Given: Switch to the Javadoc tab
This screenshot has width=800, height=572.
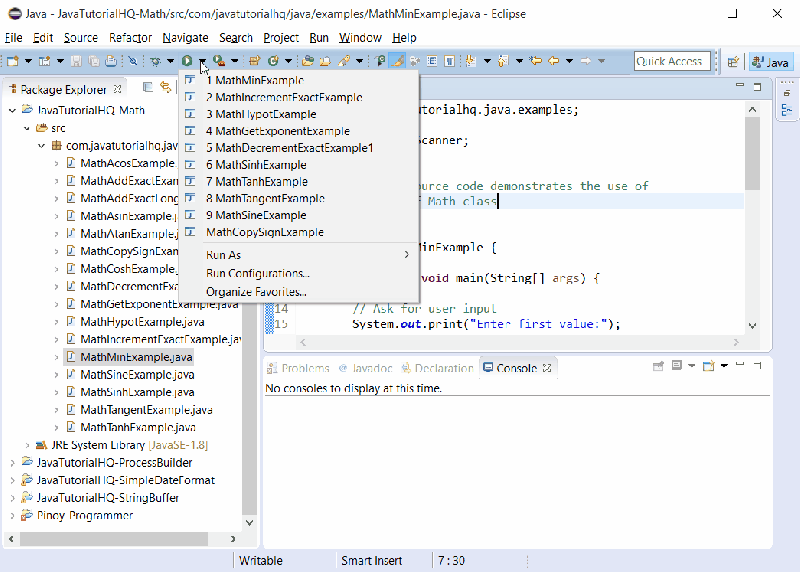Looking at the screenshot, I should (x=366, y=368).
